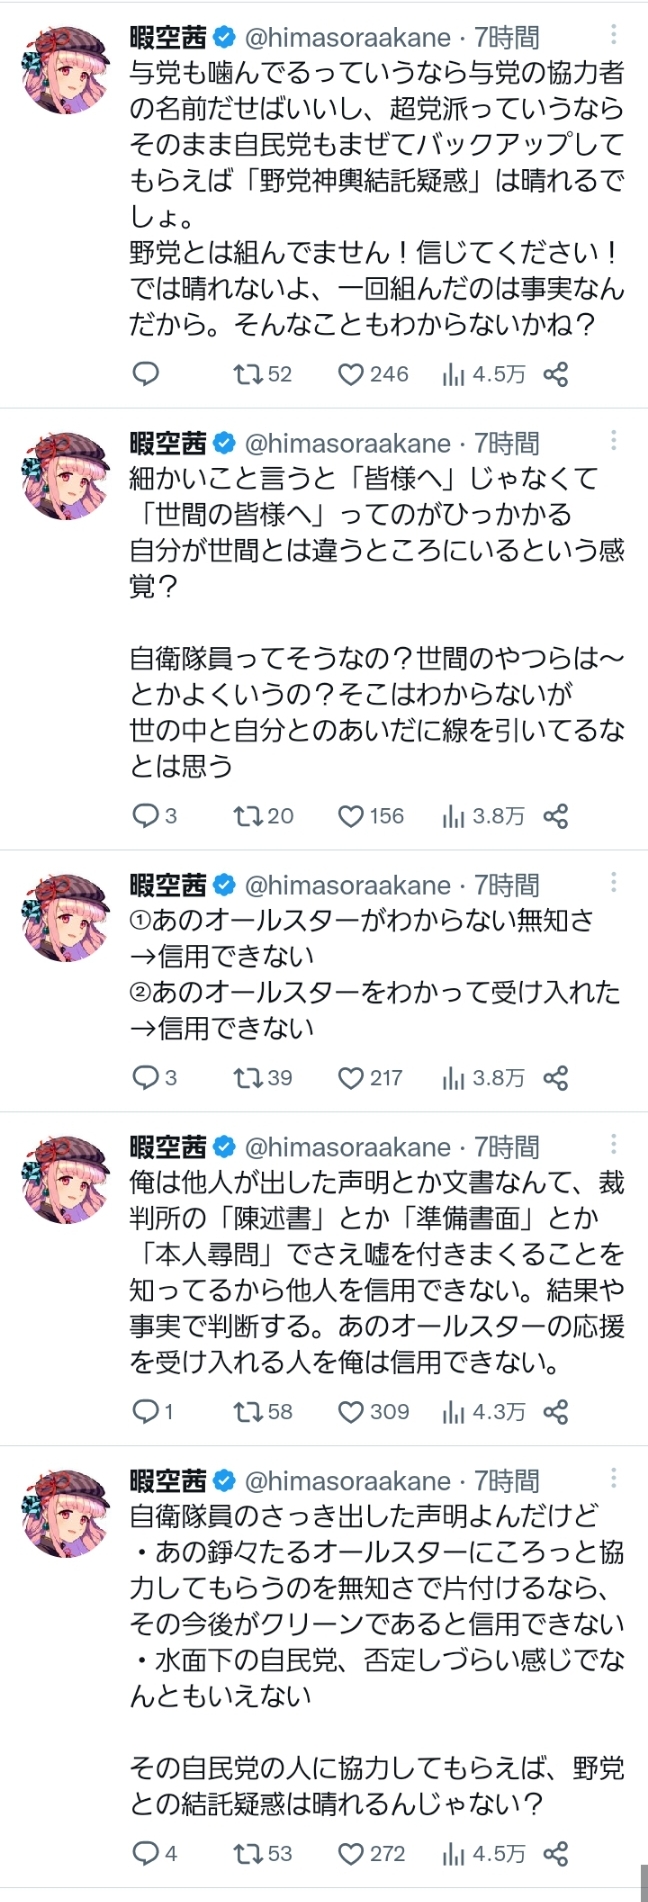
Task: Open the 暇空茜 profile name on first tweet
Action: coord(168,38)
